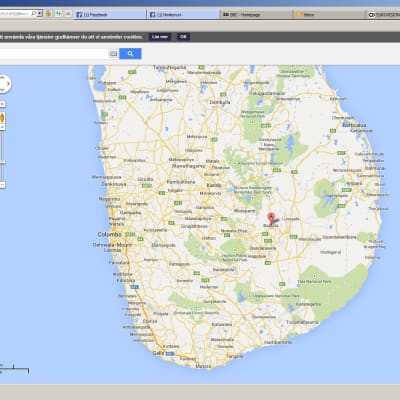Viewport: 400px width, 400px height.
Task: Click the Nuwara Eliya label
Action: point(234,230)
